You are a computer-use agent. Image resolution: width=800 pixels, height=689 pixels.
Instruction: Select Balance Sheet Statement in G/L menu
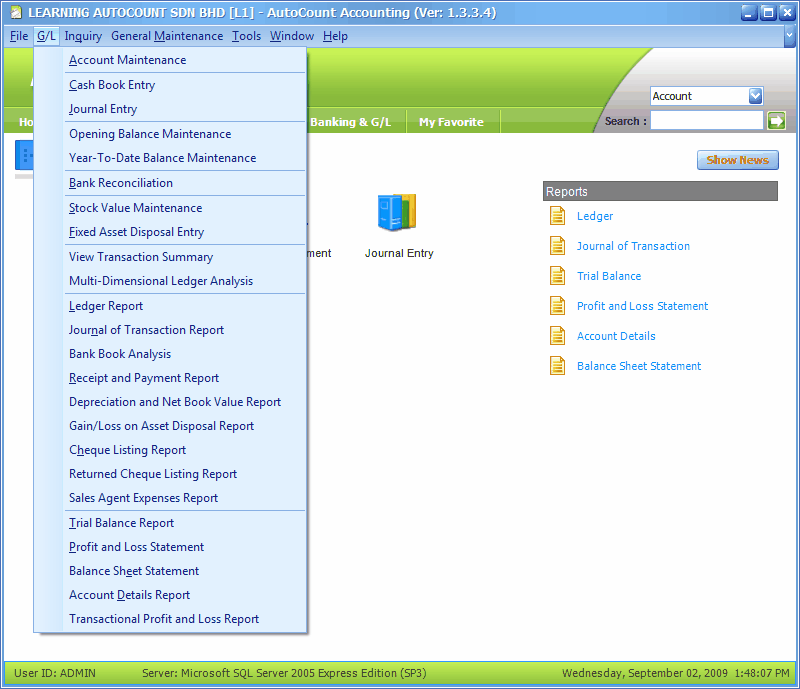tap(185, 571)
